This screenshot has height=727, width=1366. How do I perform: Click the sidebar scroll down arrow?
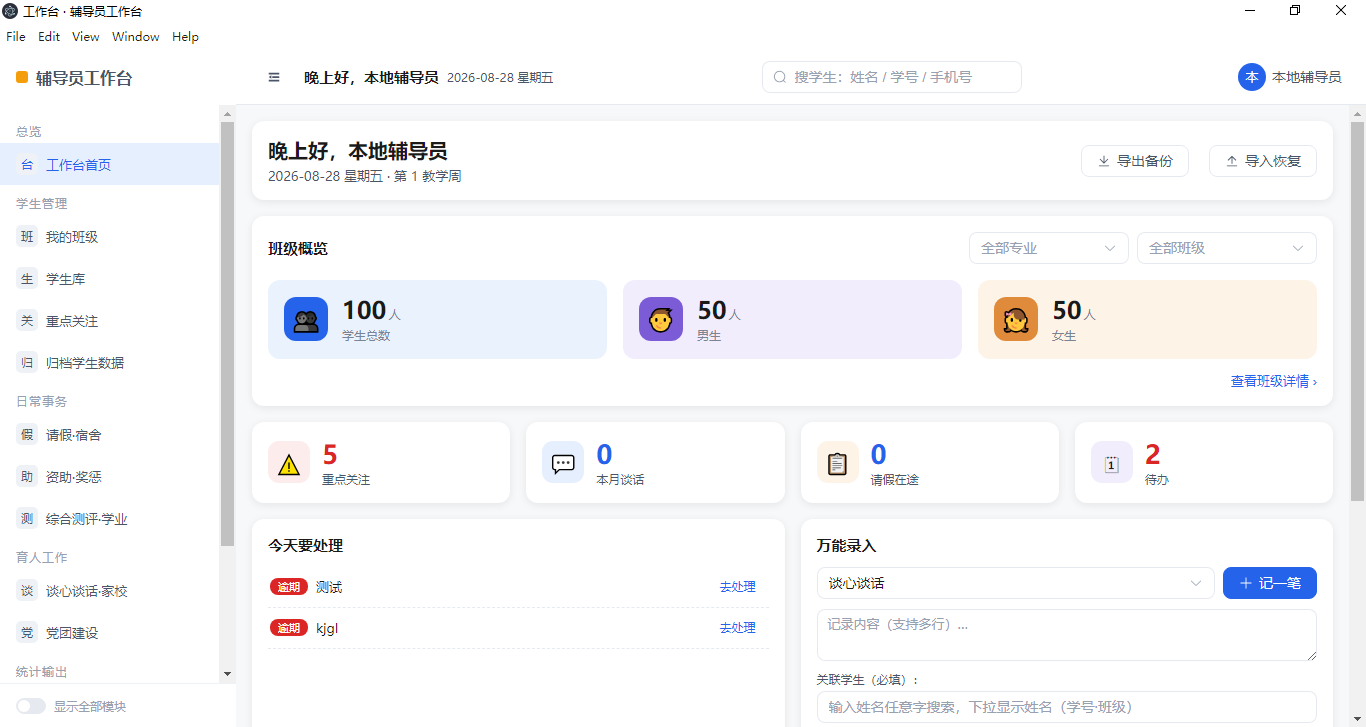pyautogui.click(x=227, y=674)
